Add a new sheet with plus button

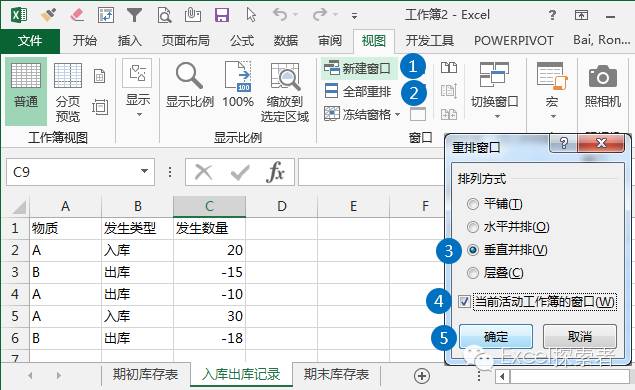pyautogui.click(x=422, y=376)
